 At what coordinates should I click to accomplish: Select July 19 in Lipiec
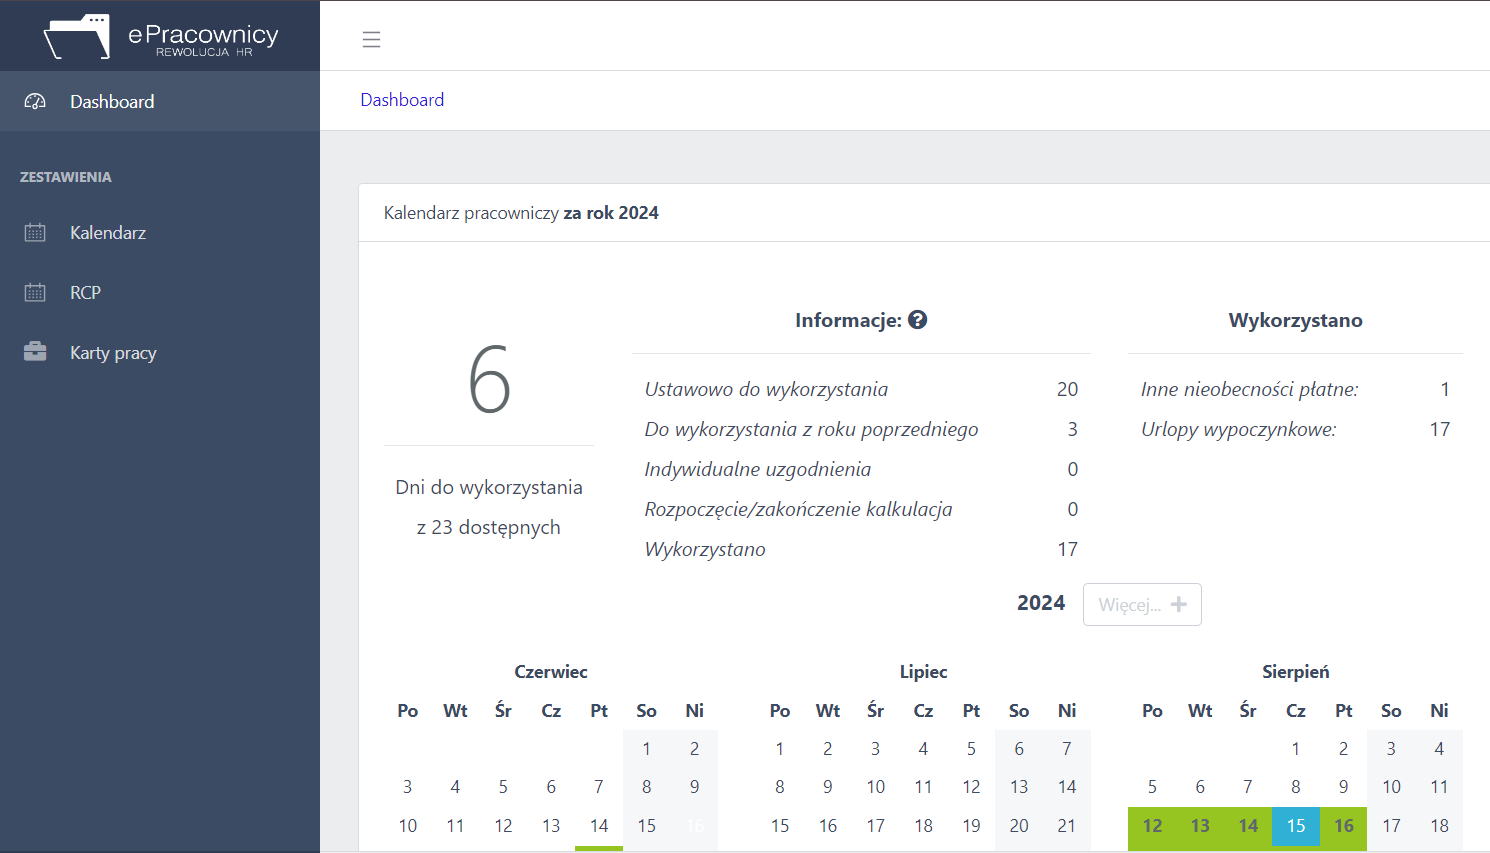point(971,826)
